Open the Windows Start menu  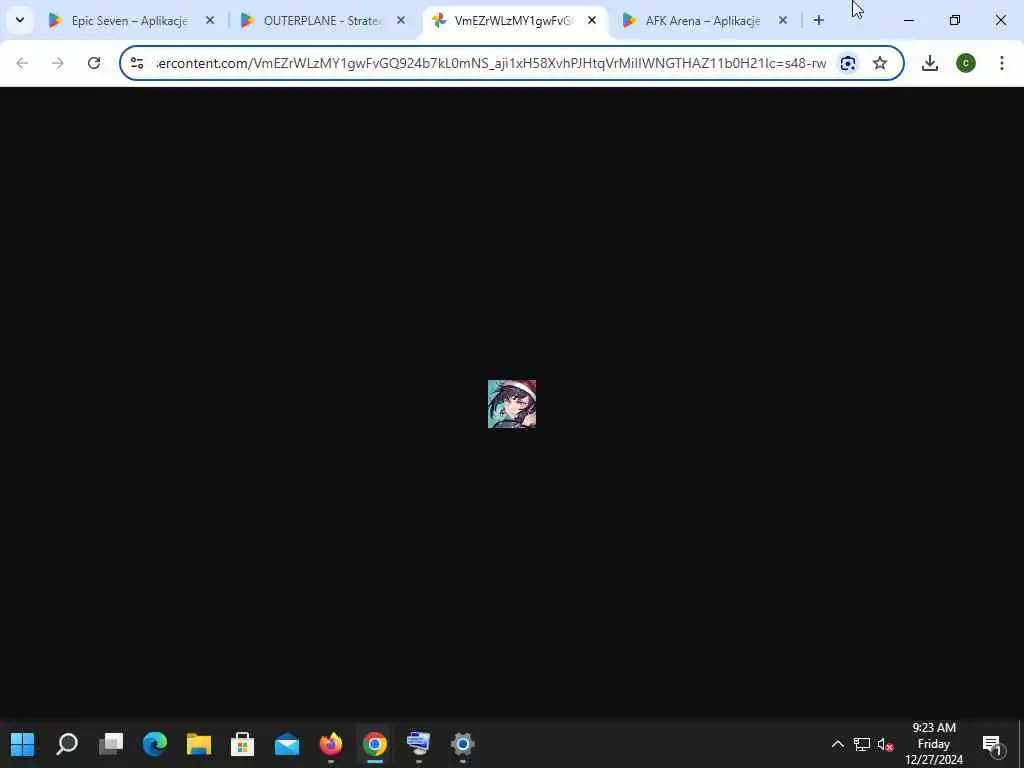(23, 744)
